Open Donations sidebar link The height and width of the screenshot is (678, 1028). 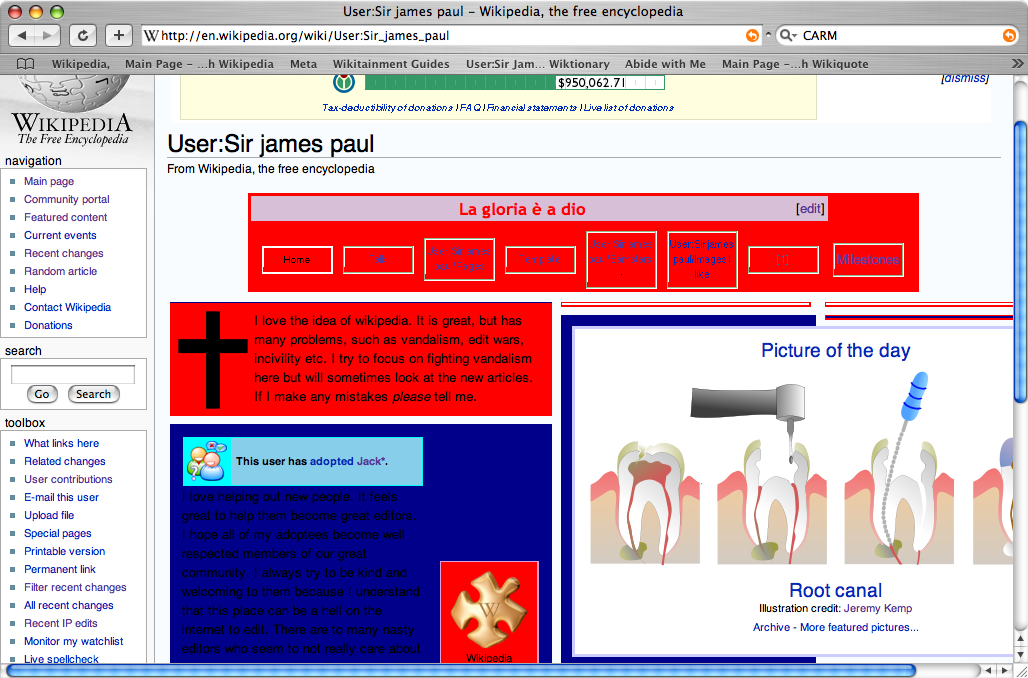(49, 325)
